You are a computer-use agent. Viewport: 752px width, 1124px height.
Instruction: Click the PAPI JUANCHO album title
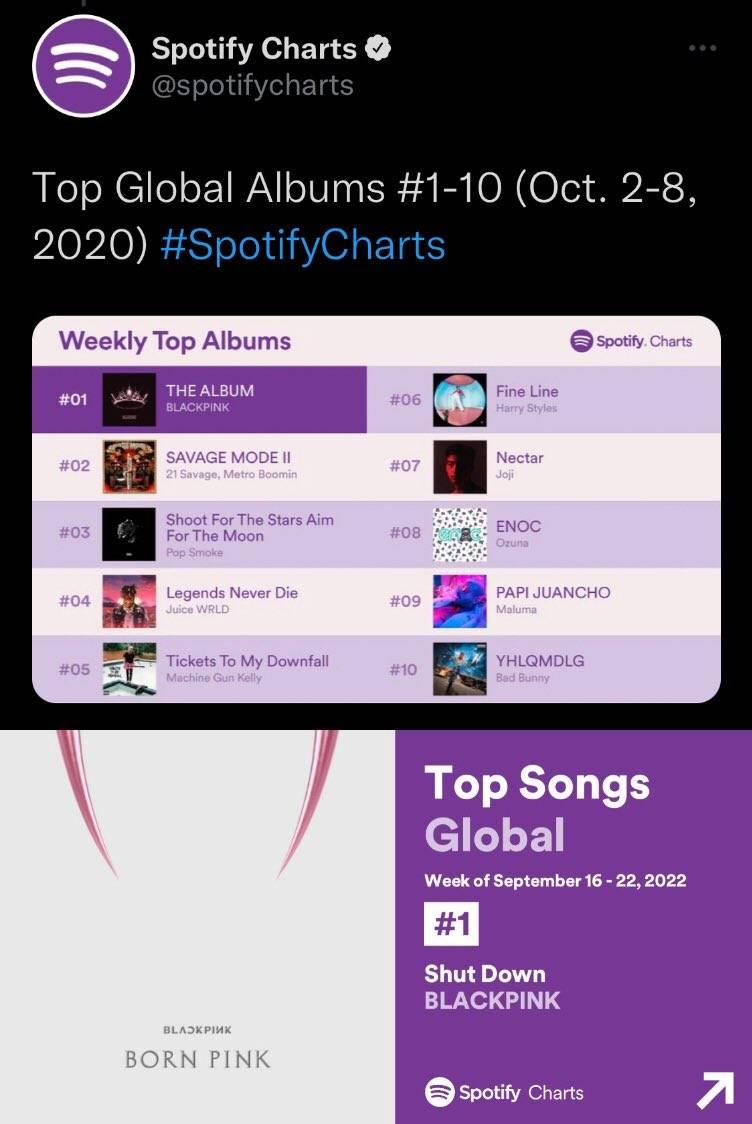click(553, 593)
